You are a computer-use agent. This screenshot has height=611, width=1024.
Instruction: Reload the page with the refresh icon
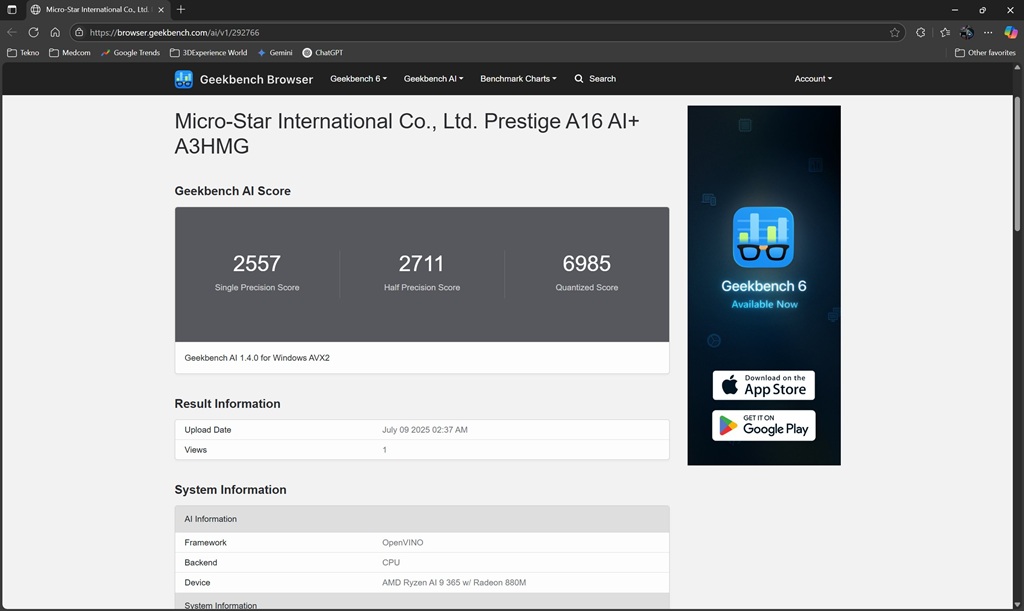(33, 32)
